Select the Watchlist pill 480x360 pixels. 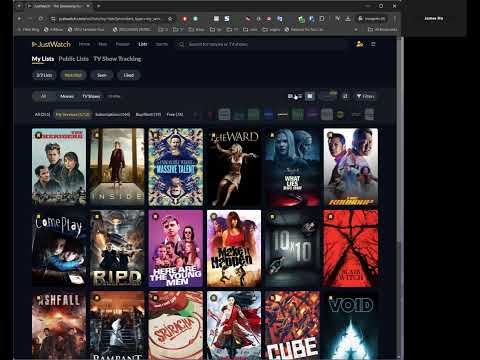coord(73,75)
